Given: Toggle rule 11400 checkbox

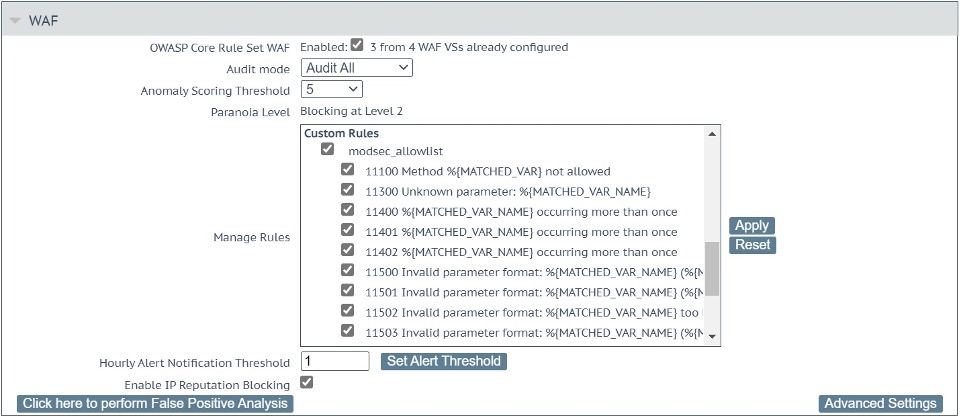Looking at the screenshot, I should click(x=348, y=210).
